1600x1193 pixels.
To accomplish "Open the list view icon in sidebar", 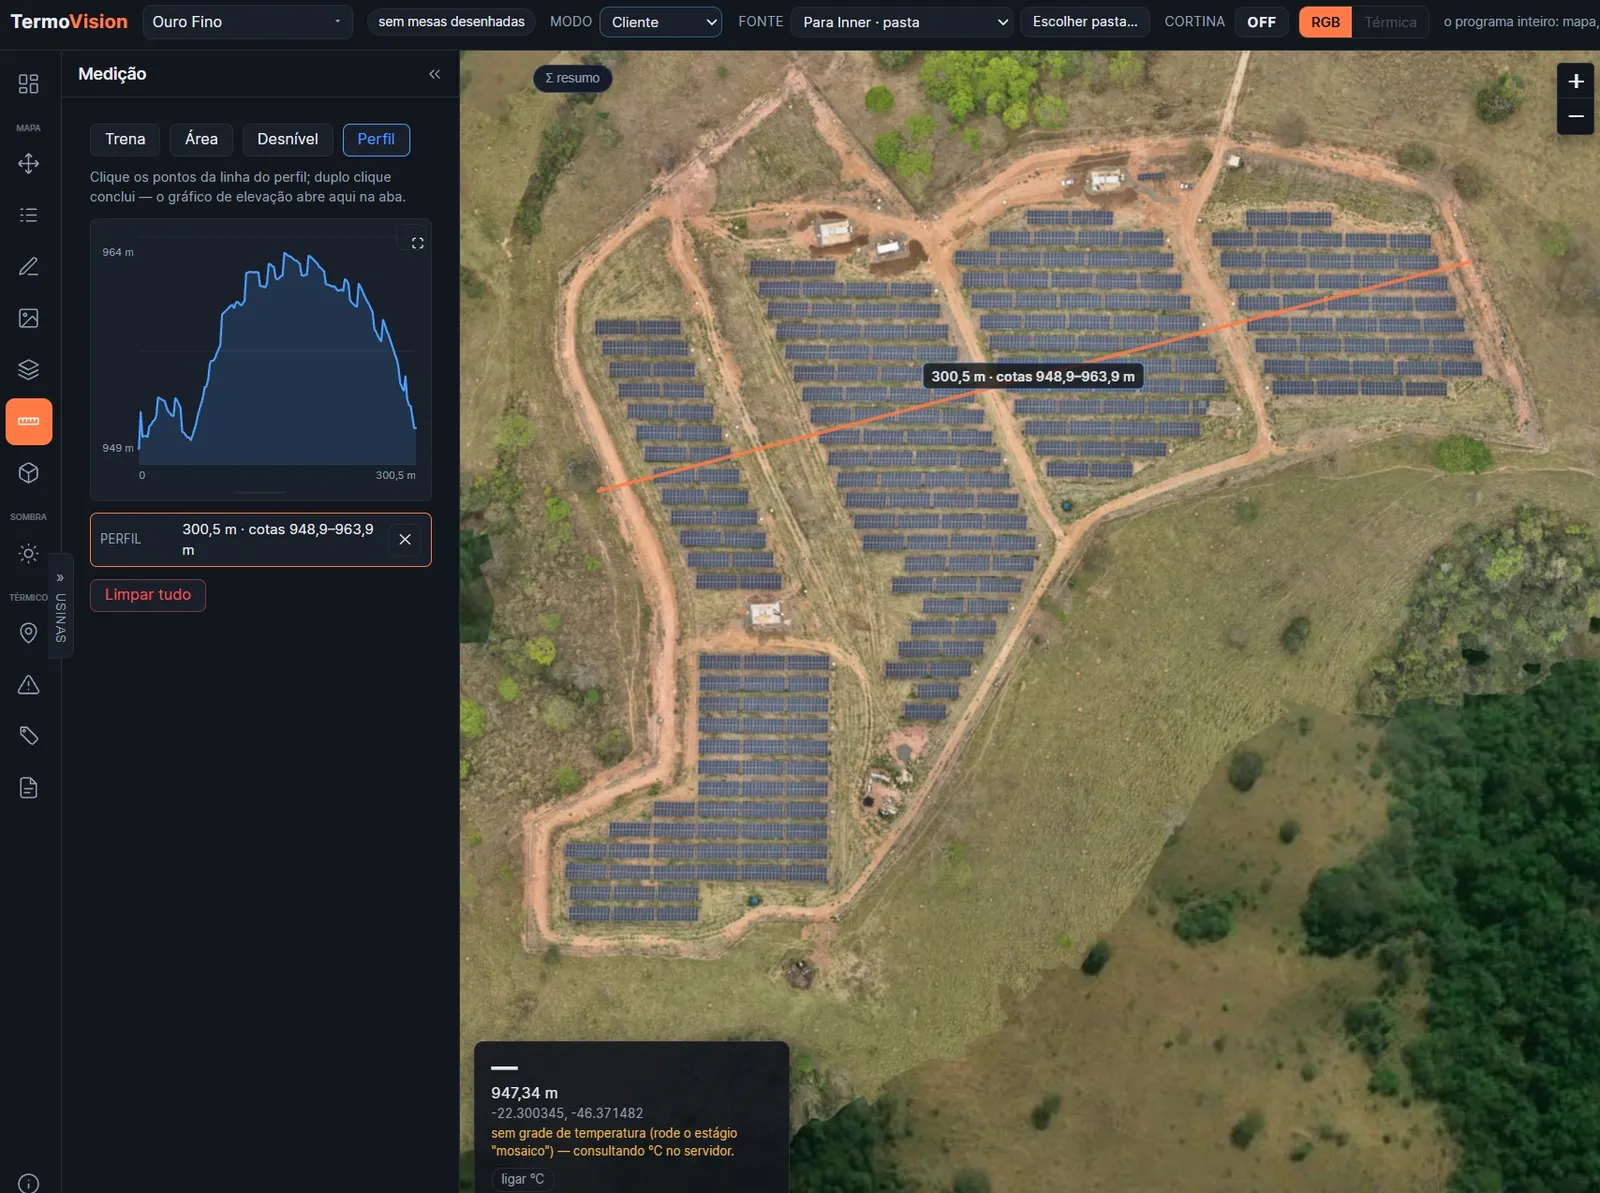I will pyautogui.click(x=28, y=215).
